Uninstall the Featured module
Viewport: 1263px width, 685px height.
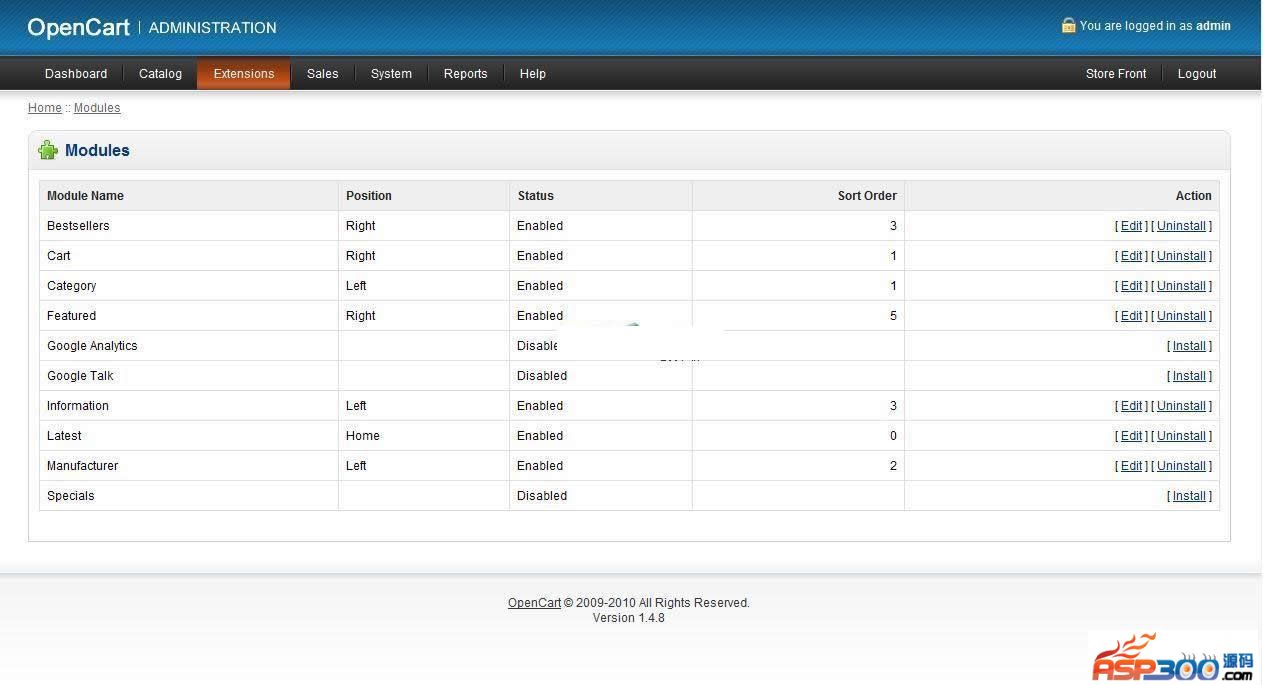pyautogui.click(x=1181, y=316)
